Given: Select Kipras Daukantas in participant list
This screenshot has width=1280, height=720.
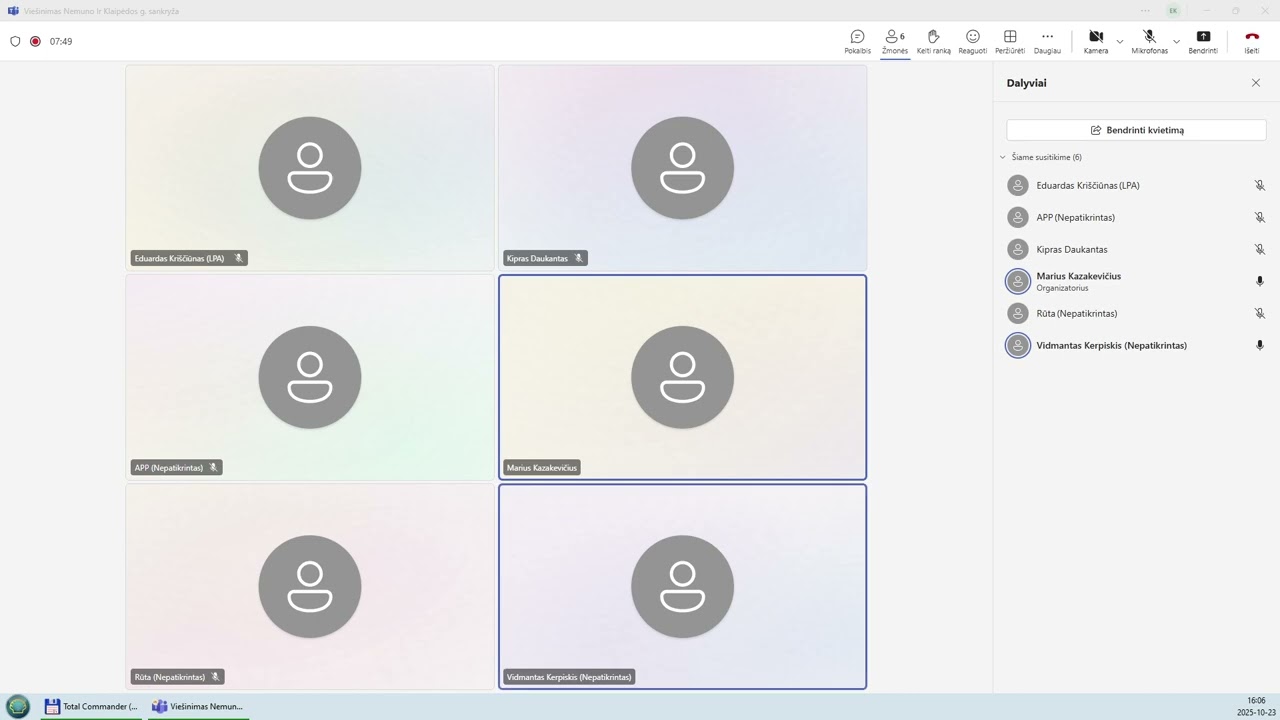Looking at the screenshot, I should pyautogui.click(x=1136, y=249).
